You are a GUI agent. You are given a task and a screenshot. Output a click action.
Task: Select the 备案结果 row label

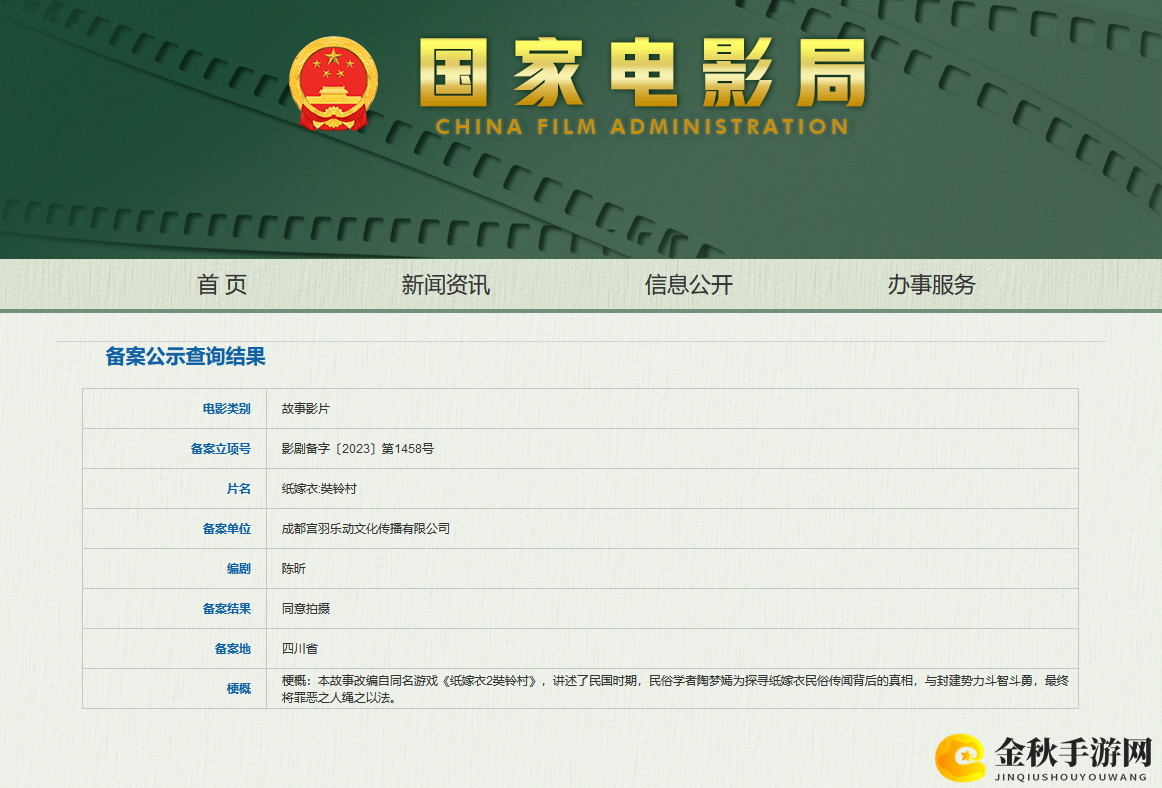pos(227,609)
